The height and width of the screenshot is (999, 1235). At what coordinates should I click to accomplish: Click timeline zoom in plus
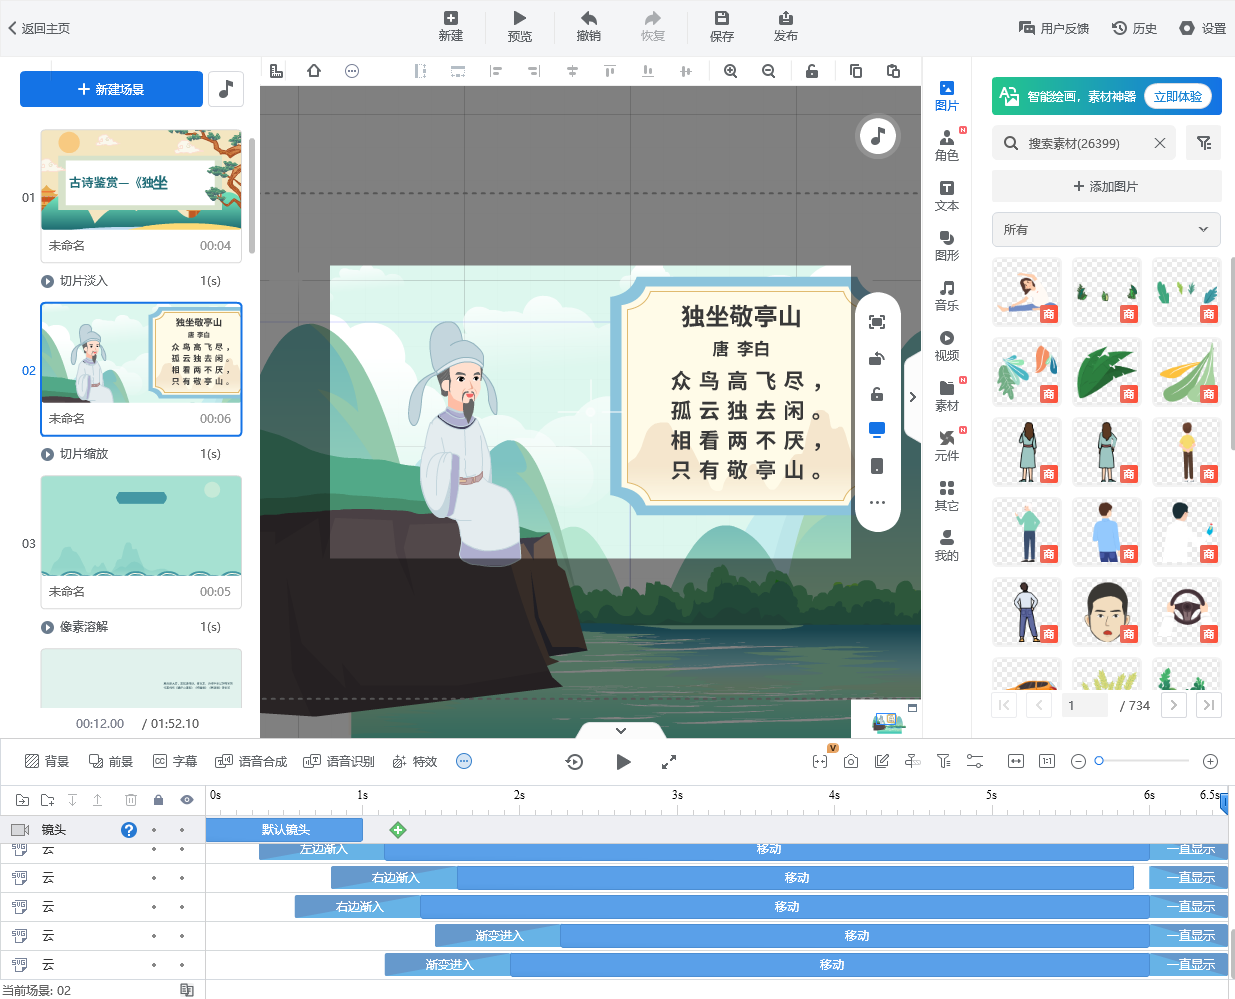(1210, 762)
